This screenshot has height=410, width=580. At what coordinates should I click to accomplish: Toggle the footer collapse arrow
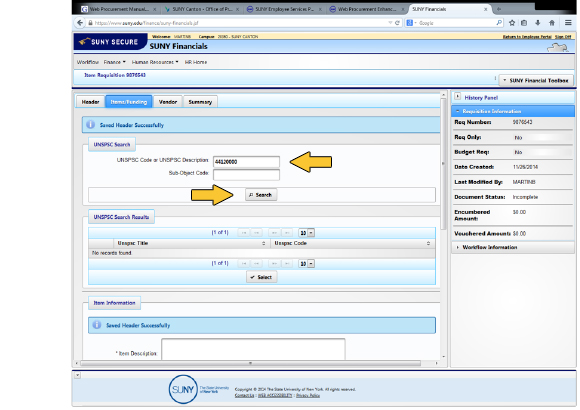click(77, 375)
